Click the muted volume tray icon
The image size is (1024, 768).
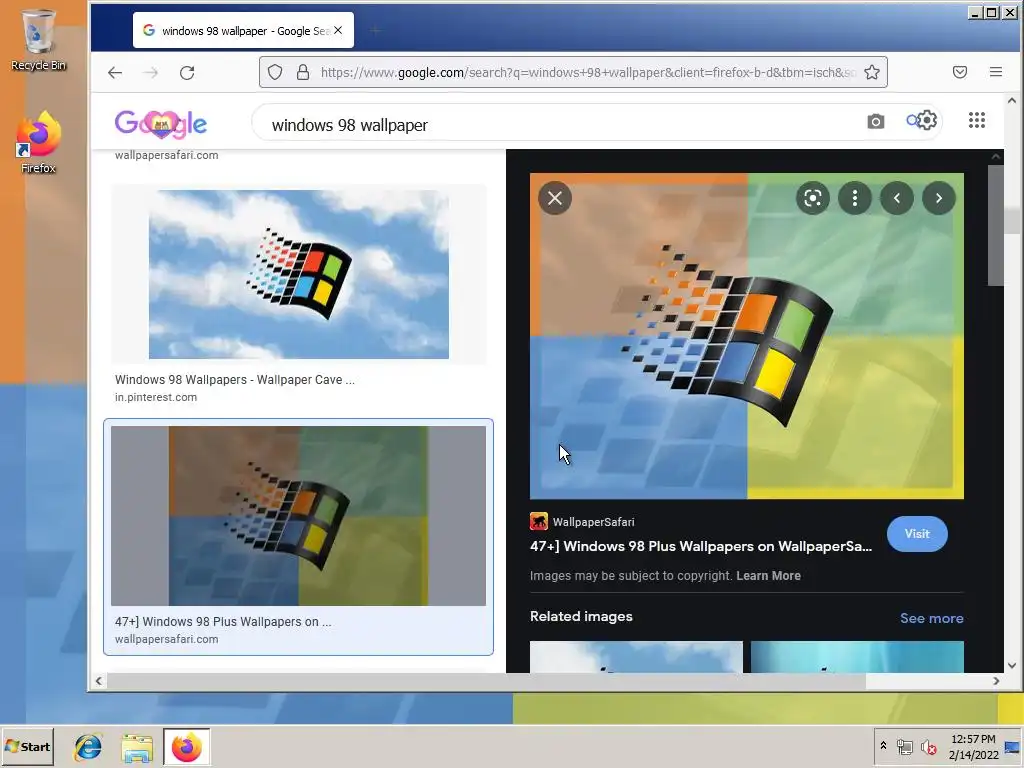928,746
